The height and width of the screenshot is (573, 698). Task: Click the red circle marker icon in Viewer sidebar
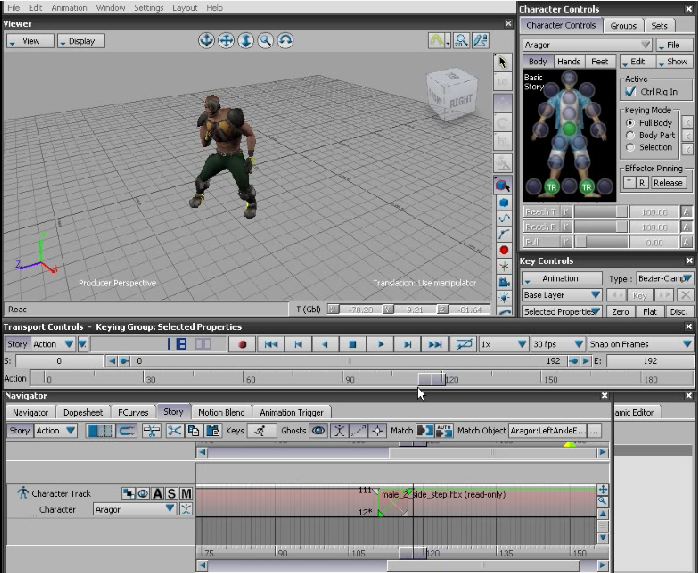click(x=503, y=250)
